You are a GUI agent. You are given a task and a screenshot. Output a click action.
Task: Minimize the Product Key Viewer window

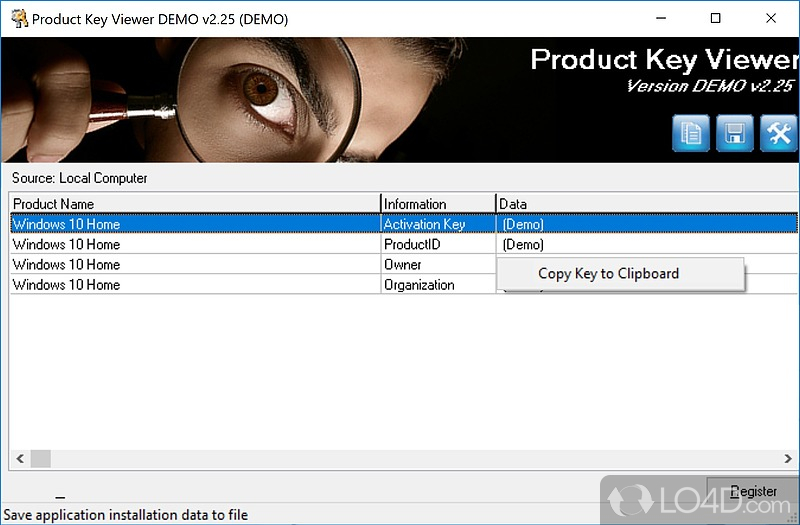pyautogui.click(x=661, y=18)
